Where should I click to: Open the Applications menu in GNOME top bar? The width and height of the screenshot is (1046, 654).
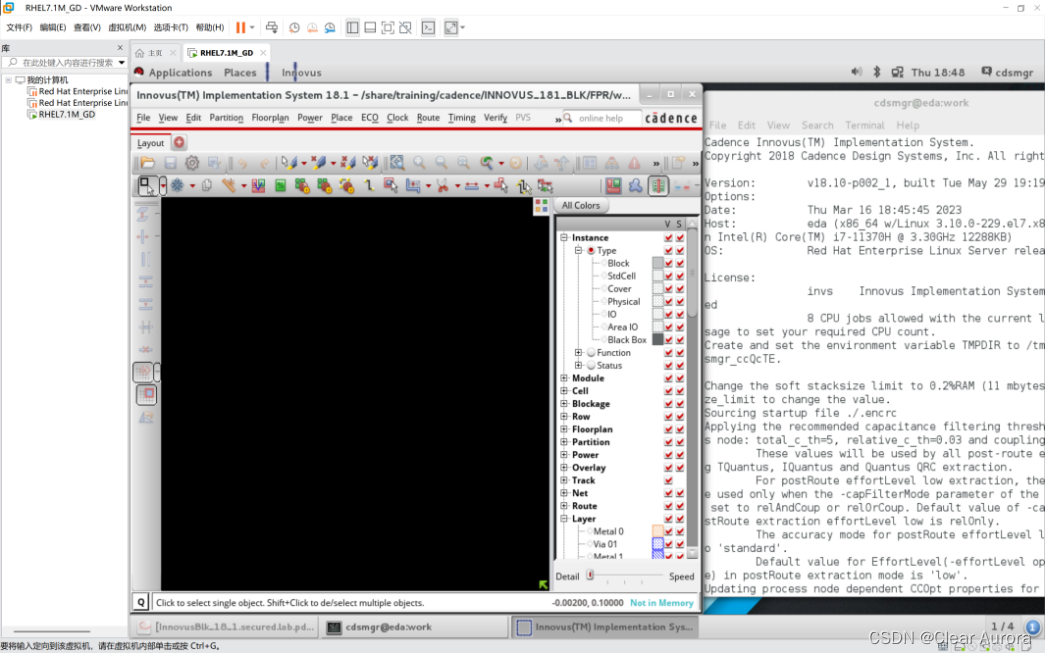pyautogui.click(x=180, y=72)
